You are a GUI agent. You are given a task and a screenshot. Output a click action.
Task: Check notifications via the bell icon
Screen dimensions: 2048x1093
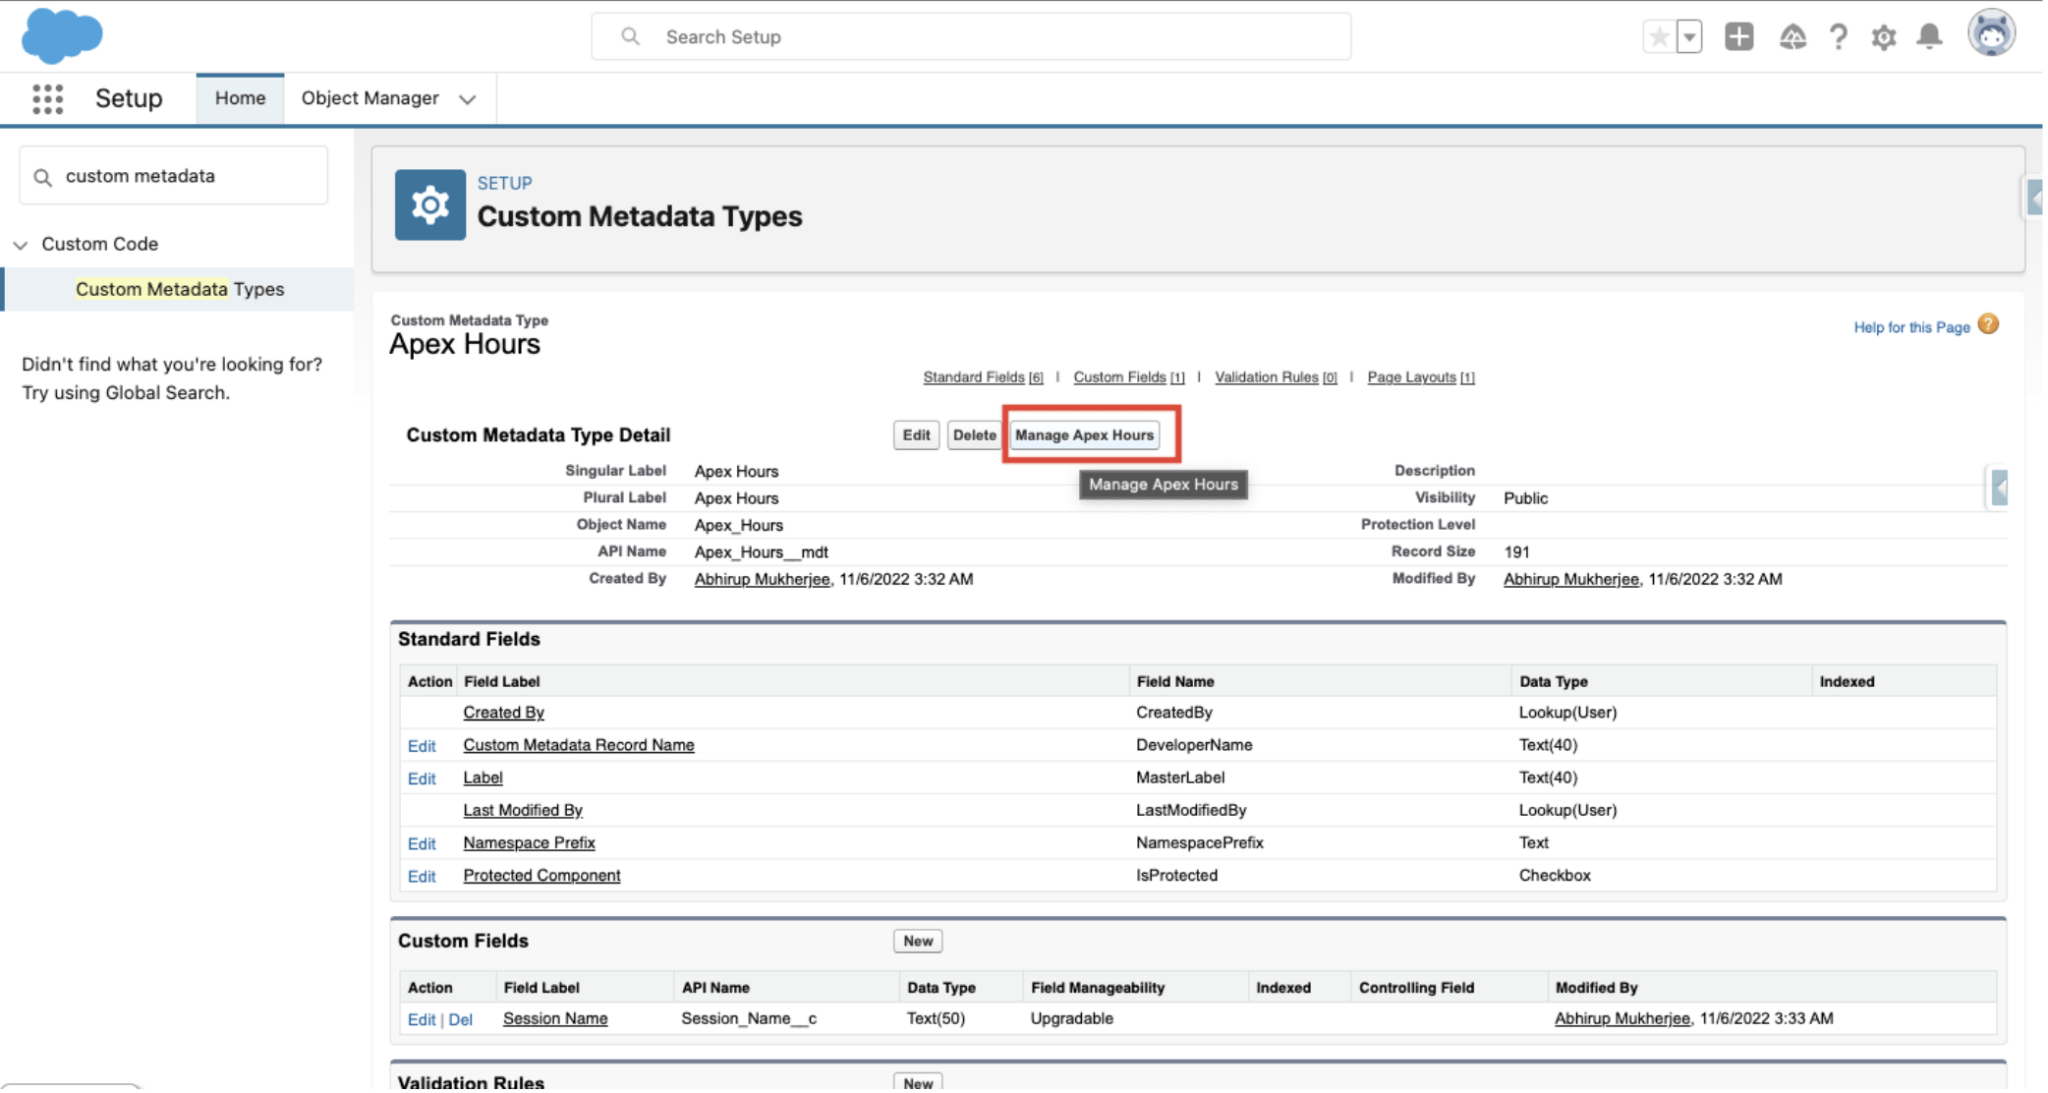pyautogui.click(x=1930, y=36)
